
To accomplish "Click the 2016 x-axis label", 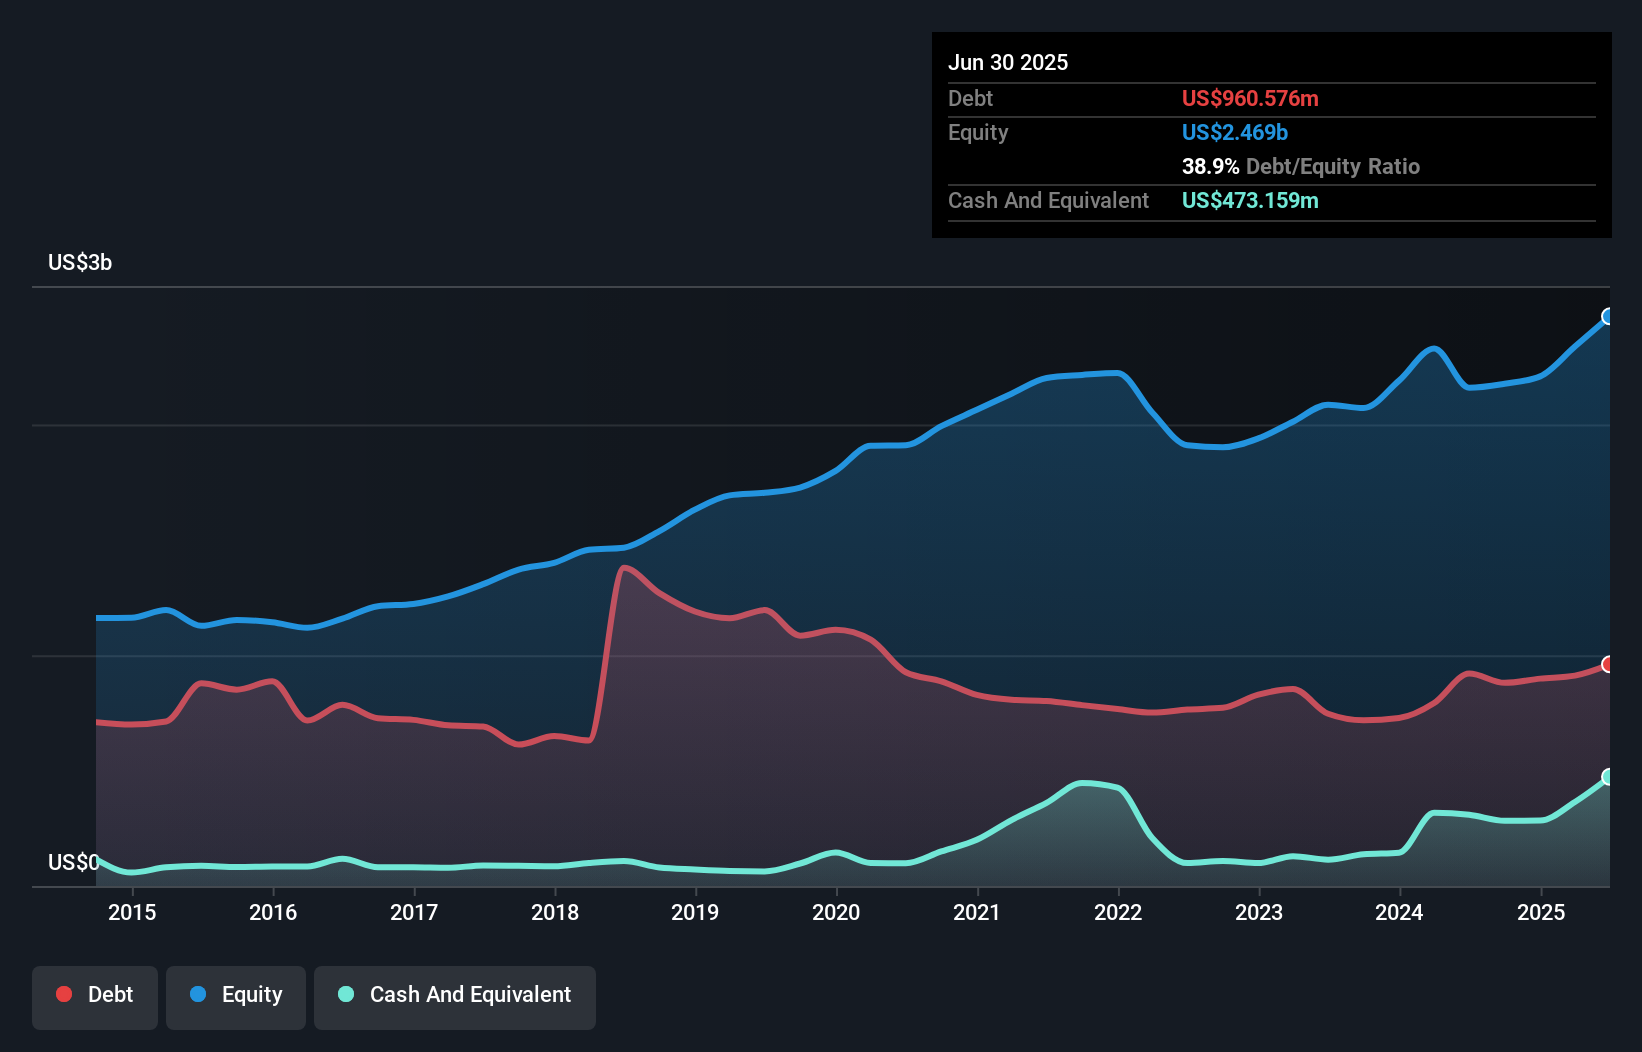I will [273, 912].
